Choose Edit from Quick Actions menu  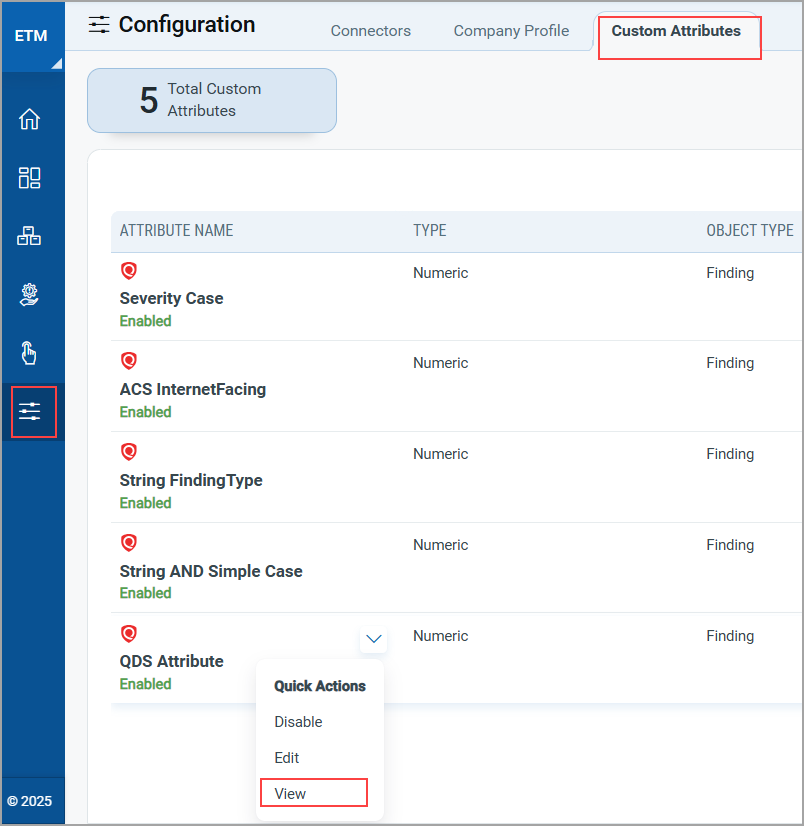click(x=287, y=758)
